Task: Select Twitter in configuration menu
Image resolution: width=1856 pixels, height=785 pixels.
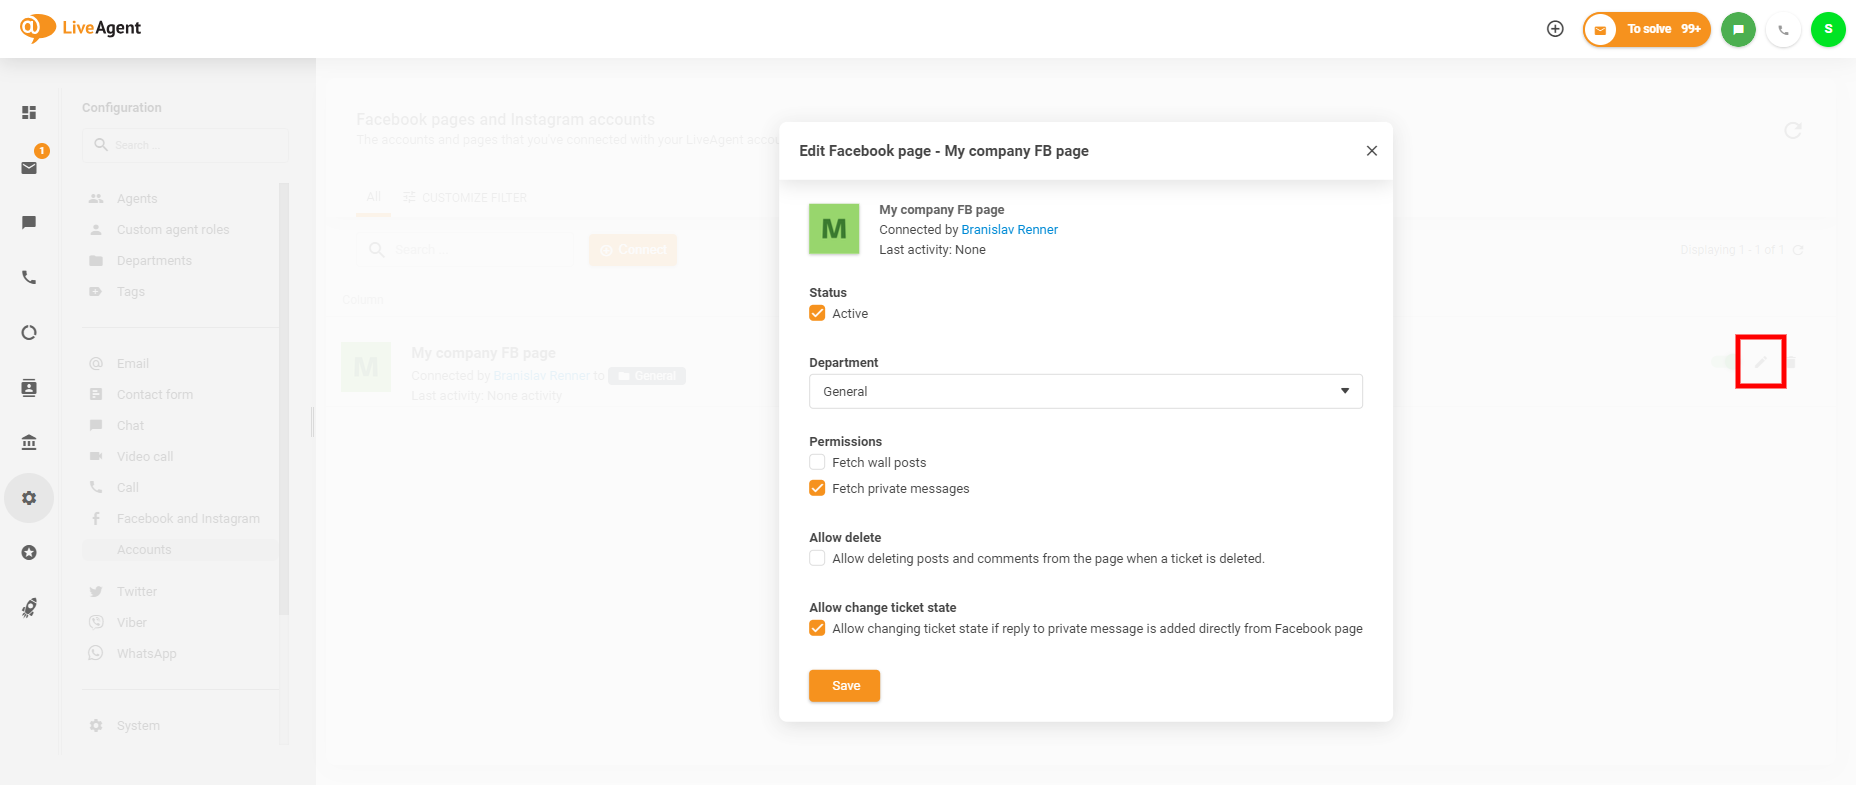Action: click(137, 592)
